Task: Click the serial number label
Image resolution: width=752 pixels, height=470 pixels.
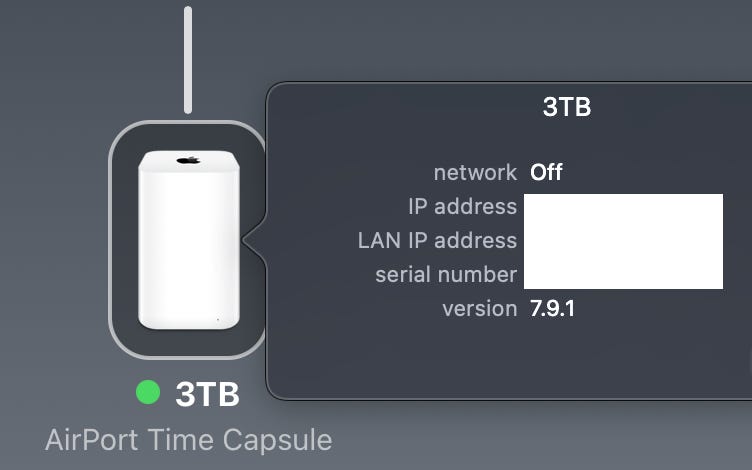Action: click(446, 274)
